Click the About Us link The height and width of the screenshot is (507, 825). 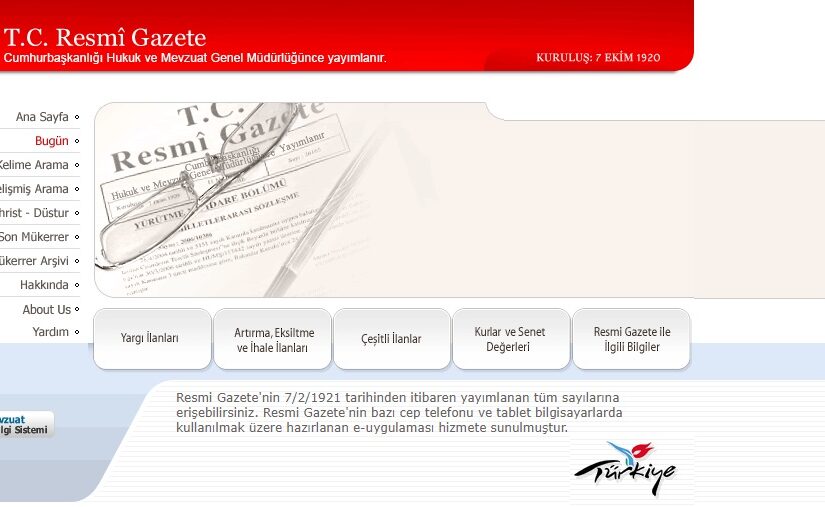pos(46,310)
